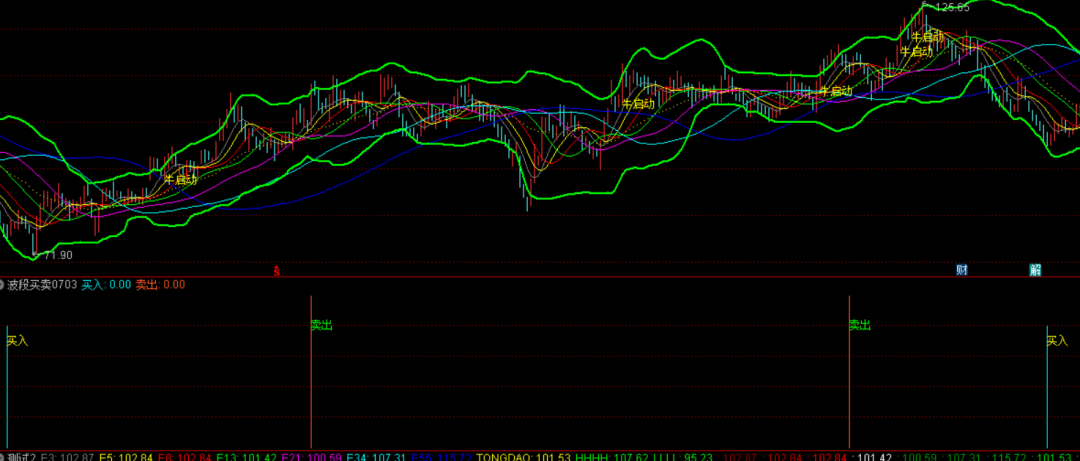Click the cyan 买入: 0.00 readout
The image size is (1080, 461).
coord(106,284)
